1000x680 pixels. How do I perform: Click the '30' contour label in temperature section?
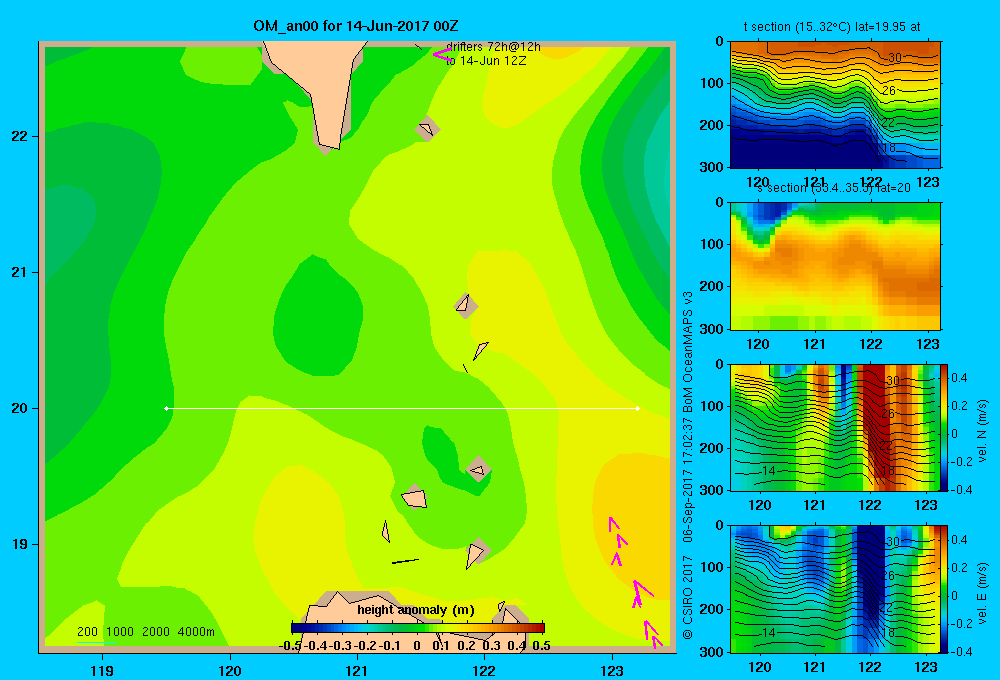pos(895,57)
